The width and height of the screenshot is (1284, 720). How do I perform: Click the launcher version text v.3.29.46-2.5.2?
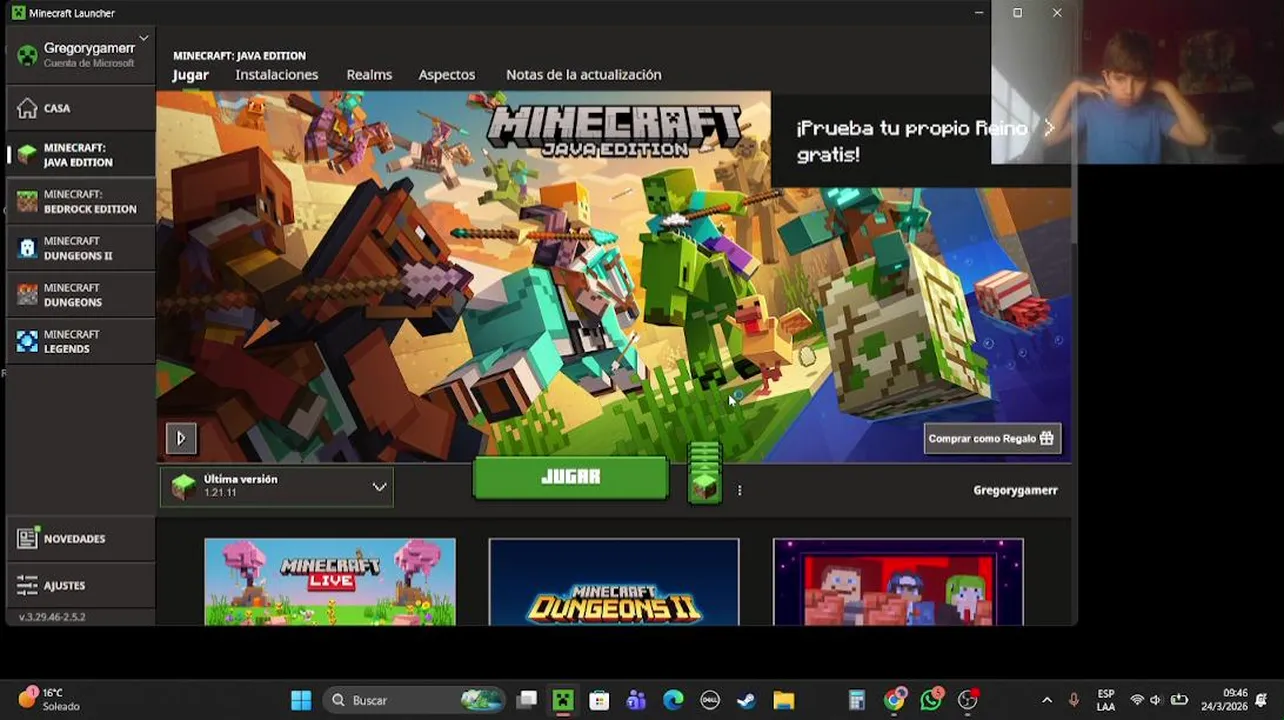[x=52, y=617]
